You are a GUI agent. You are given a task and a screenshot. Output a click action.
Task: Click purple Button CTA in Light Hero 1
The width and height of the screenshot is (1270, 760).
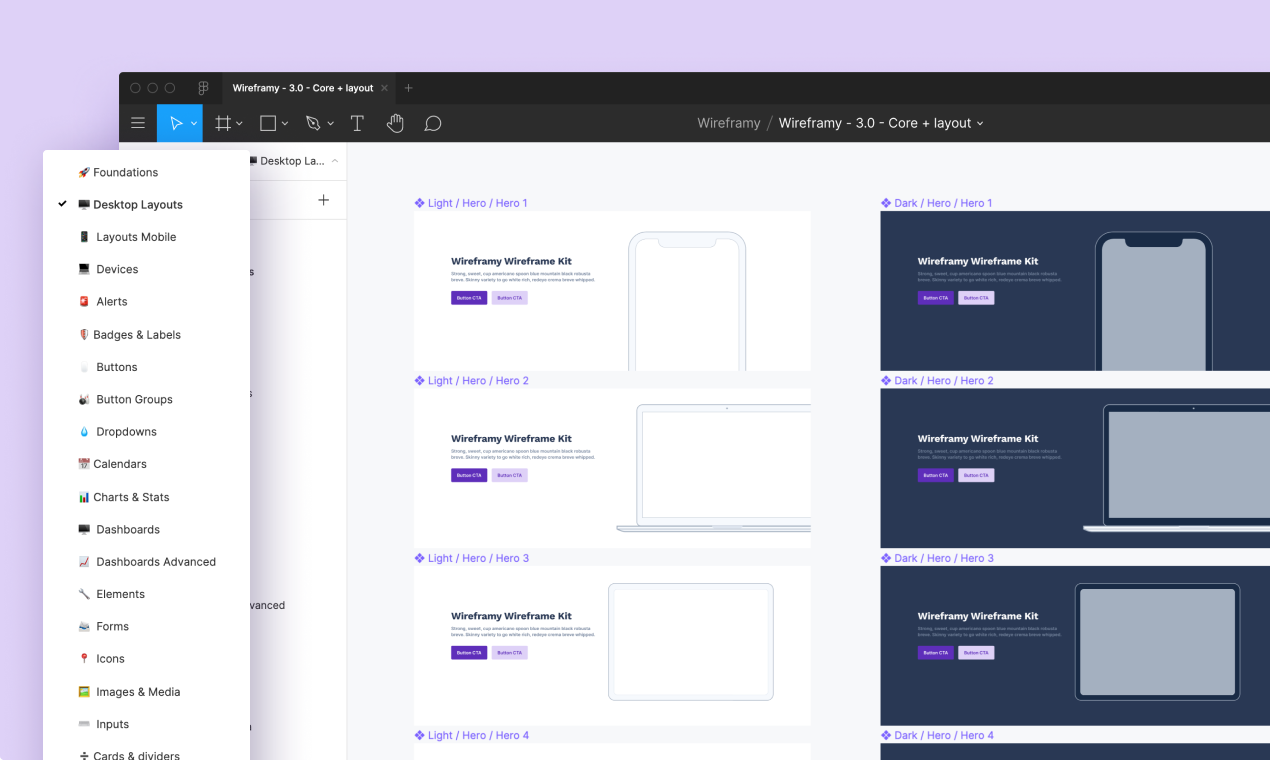(x=469, y=298)
